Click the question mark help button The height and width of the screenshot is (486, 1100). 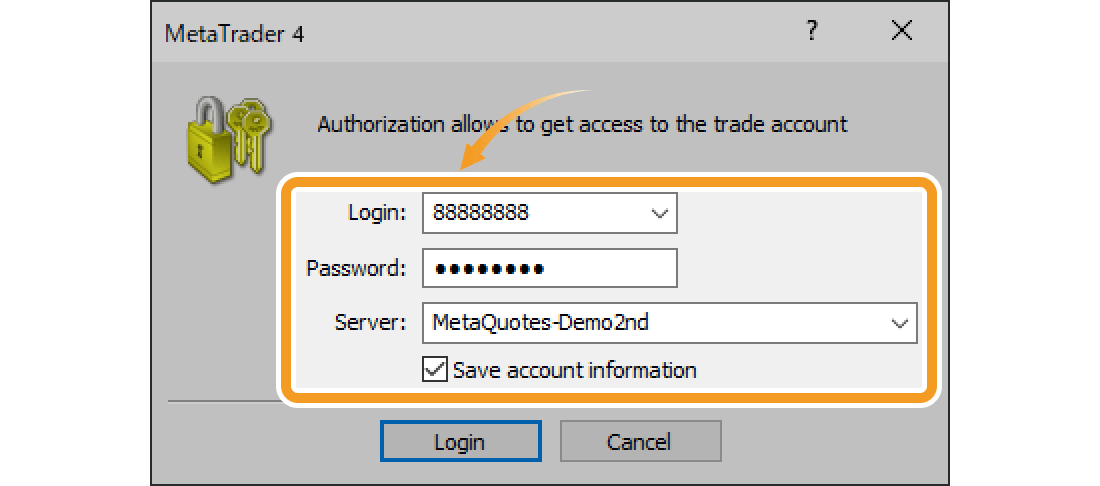pos(812,32)
